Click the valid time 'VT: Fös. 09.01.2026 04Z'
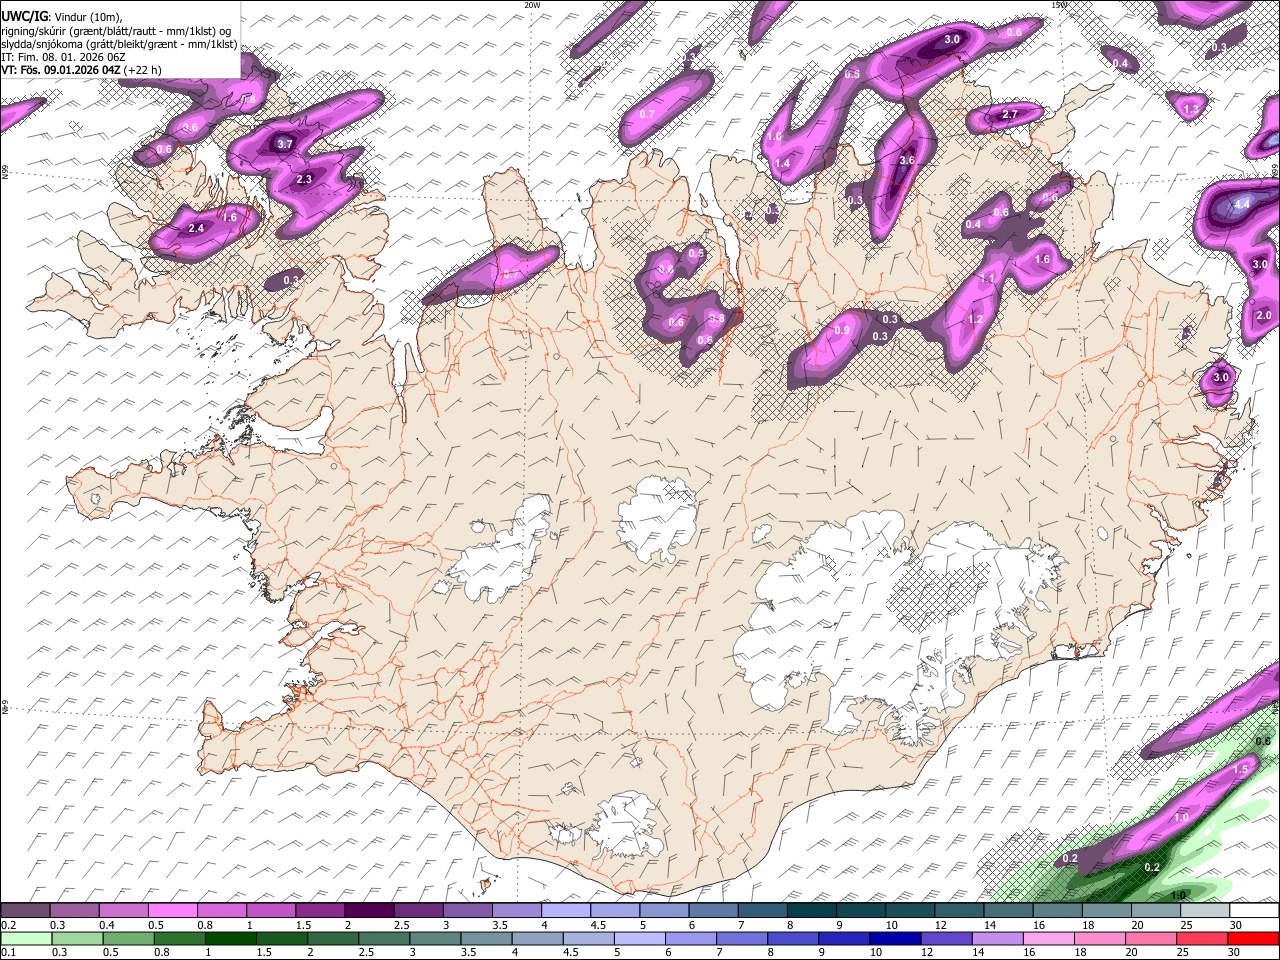The width and height of the screenshot is (1280, 960). pyautogui.click(x=61, y=70)
